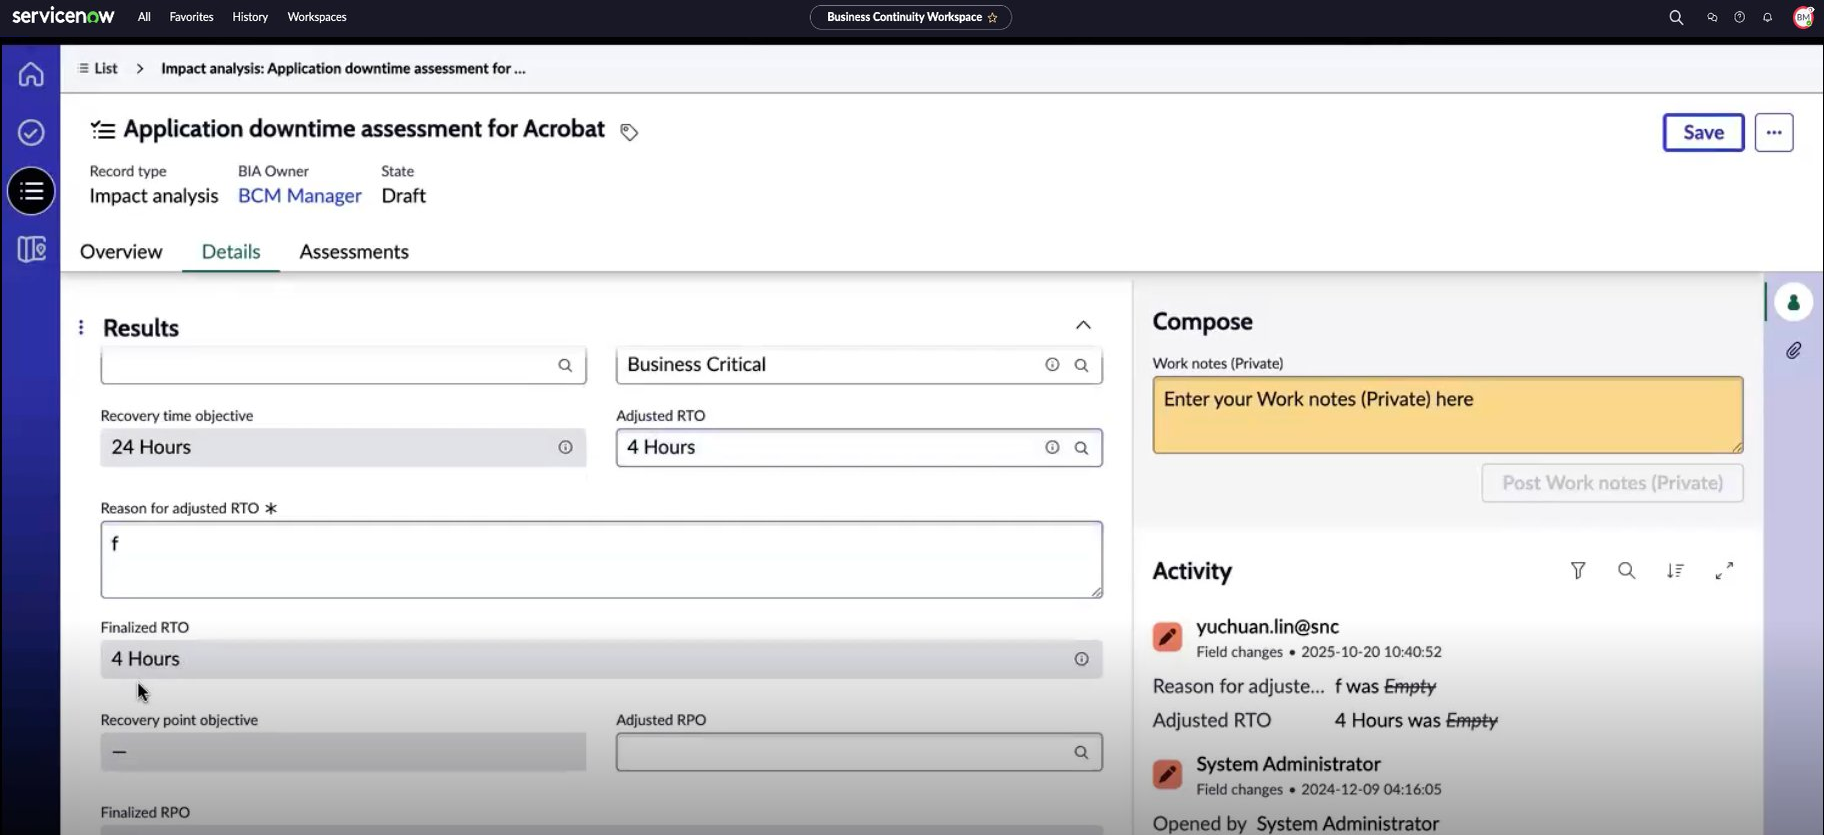Click the 24 Hours recovery time objective value
1824x835 pixels.
click(x=151, y=447)
